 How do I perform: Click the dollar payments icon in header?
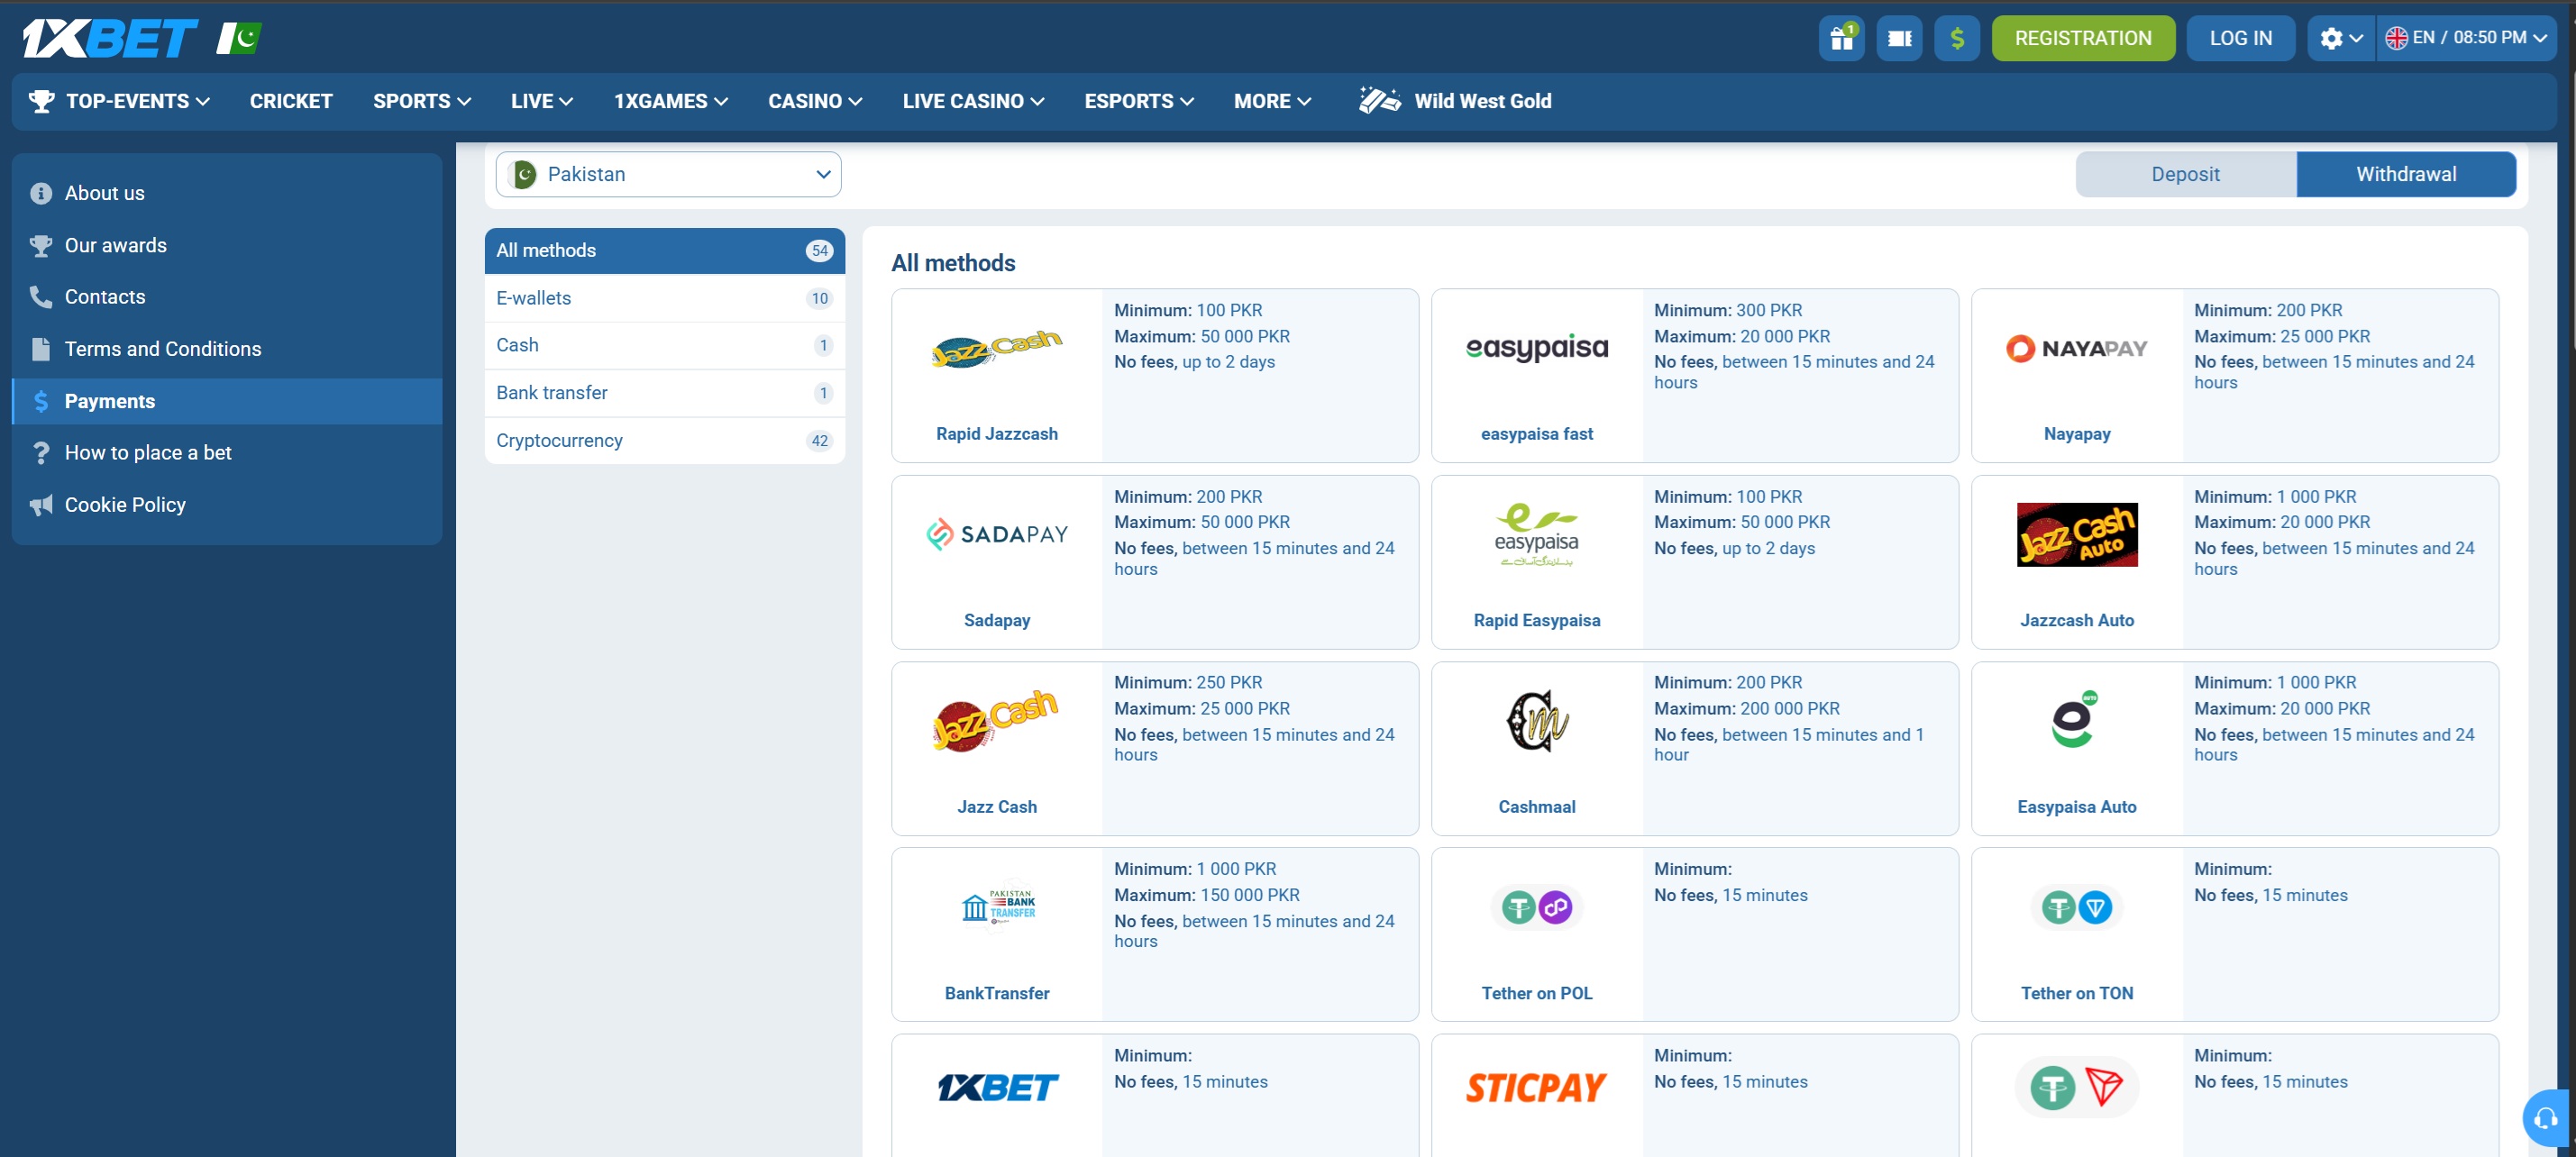point(1957,38)
